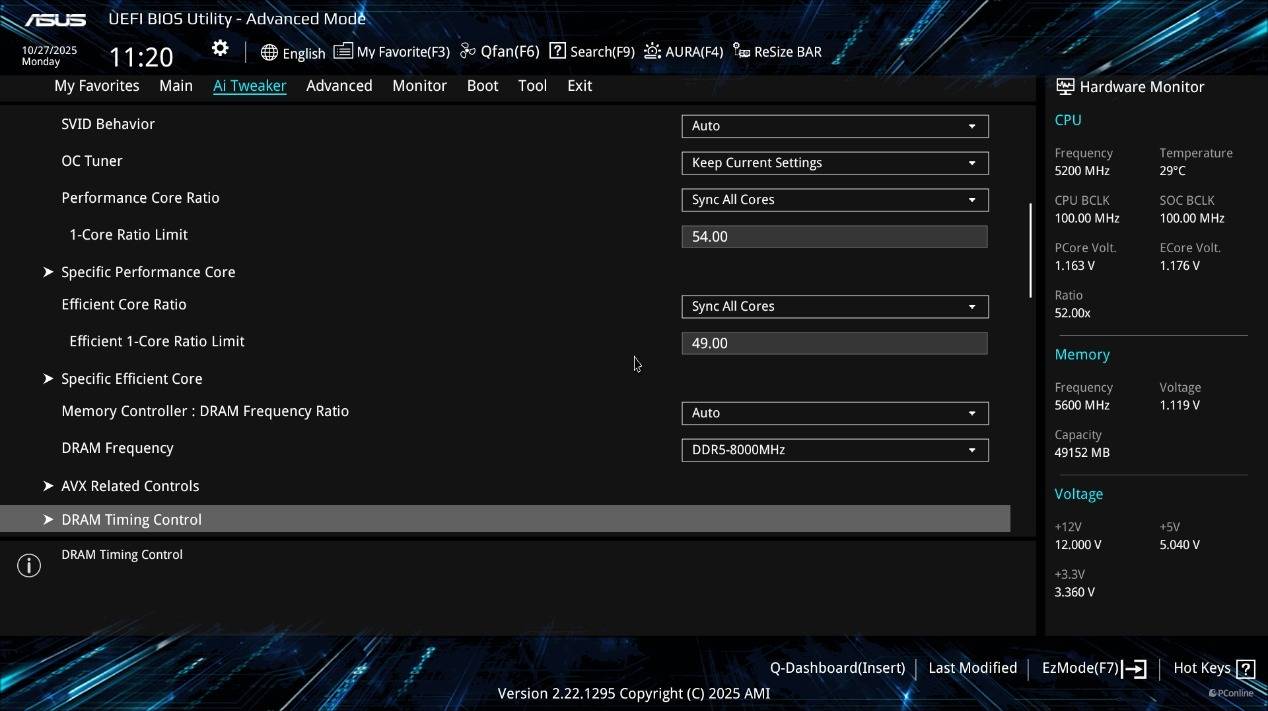Click the settings list scrollbar thumb

[1030, 250]
